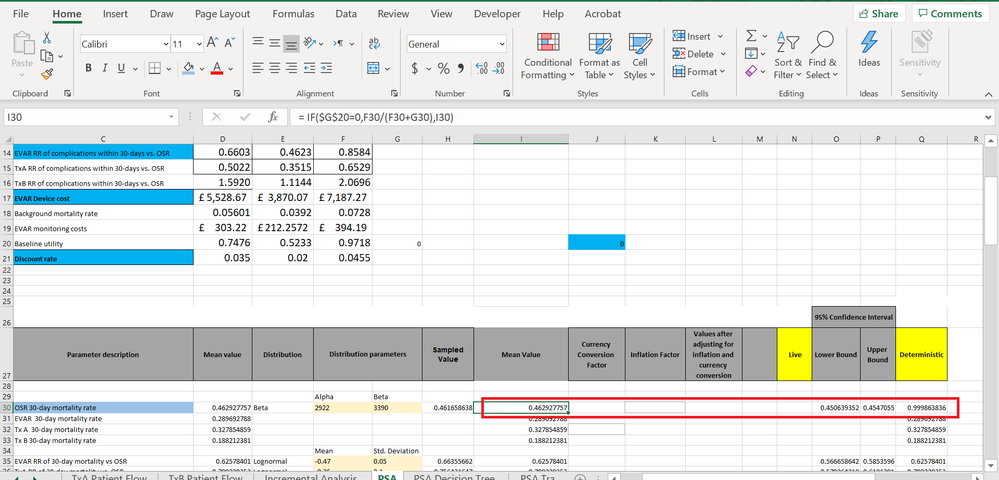The width and height of the screenshot is (999, 480).
Task: Switch to the Formulas tab
Action: pyautogui.click(x=293, y=13)
